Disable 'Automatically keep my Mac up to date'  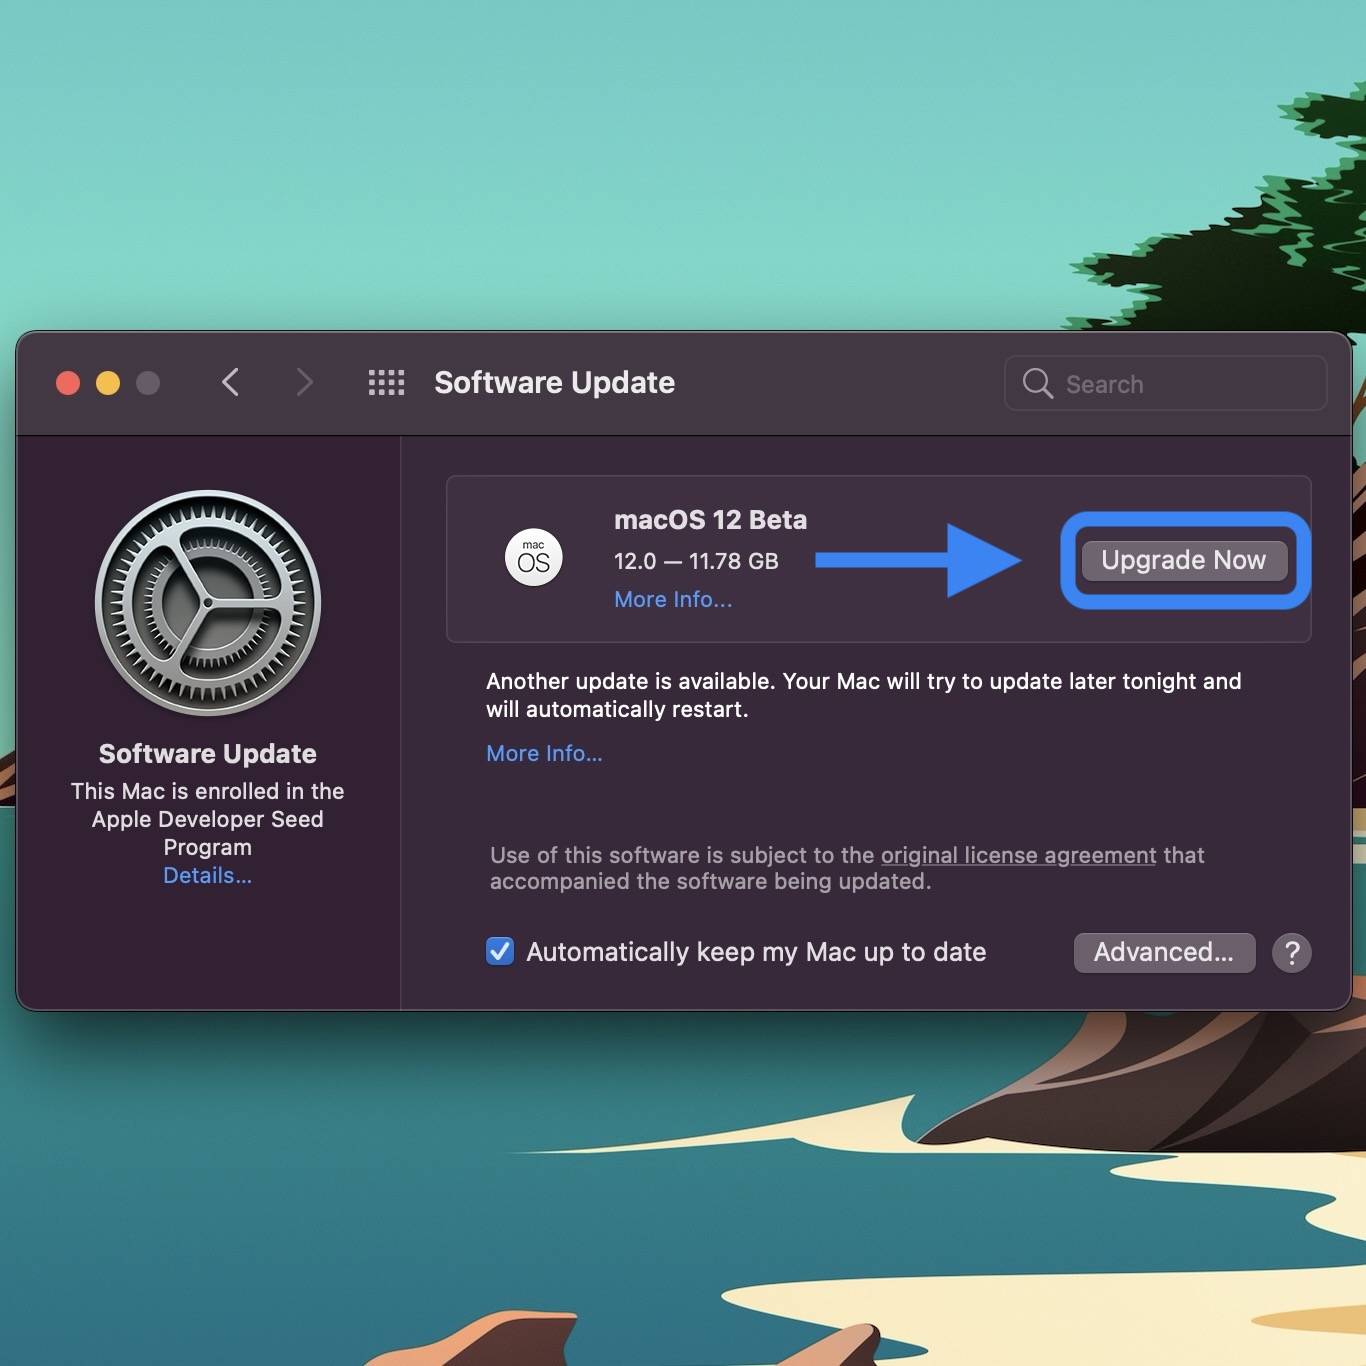[x=500, y=951]
